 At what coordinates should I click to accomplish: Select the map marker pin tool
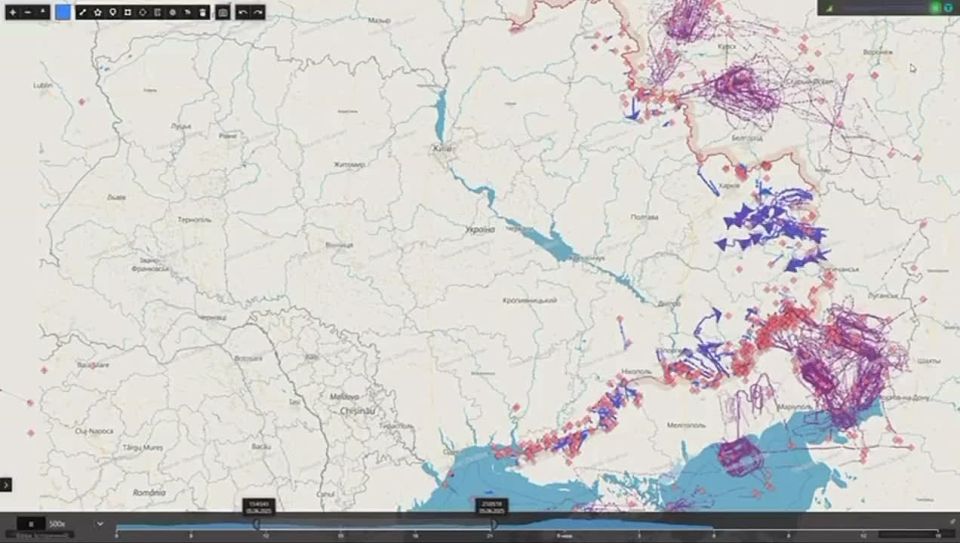(x=113, y=12)
